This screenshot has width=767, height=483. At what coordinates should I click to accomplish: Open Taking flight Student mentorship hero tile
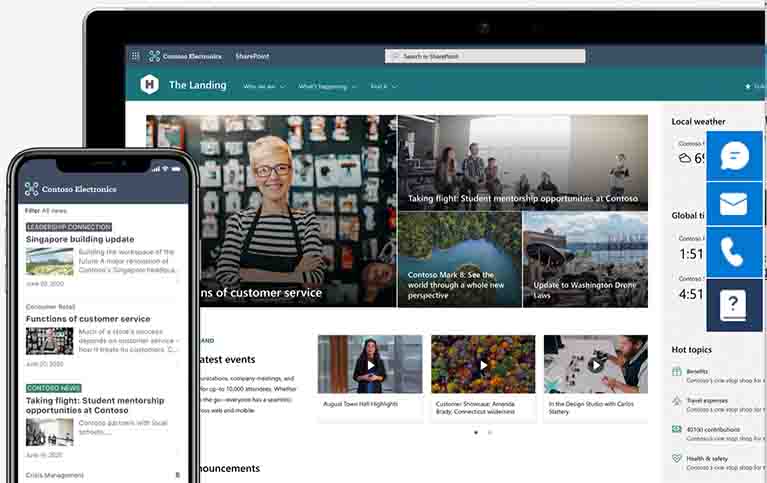523,163
